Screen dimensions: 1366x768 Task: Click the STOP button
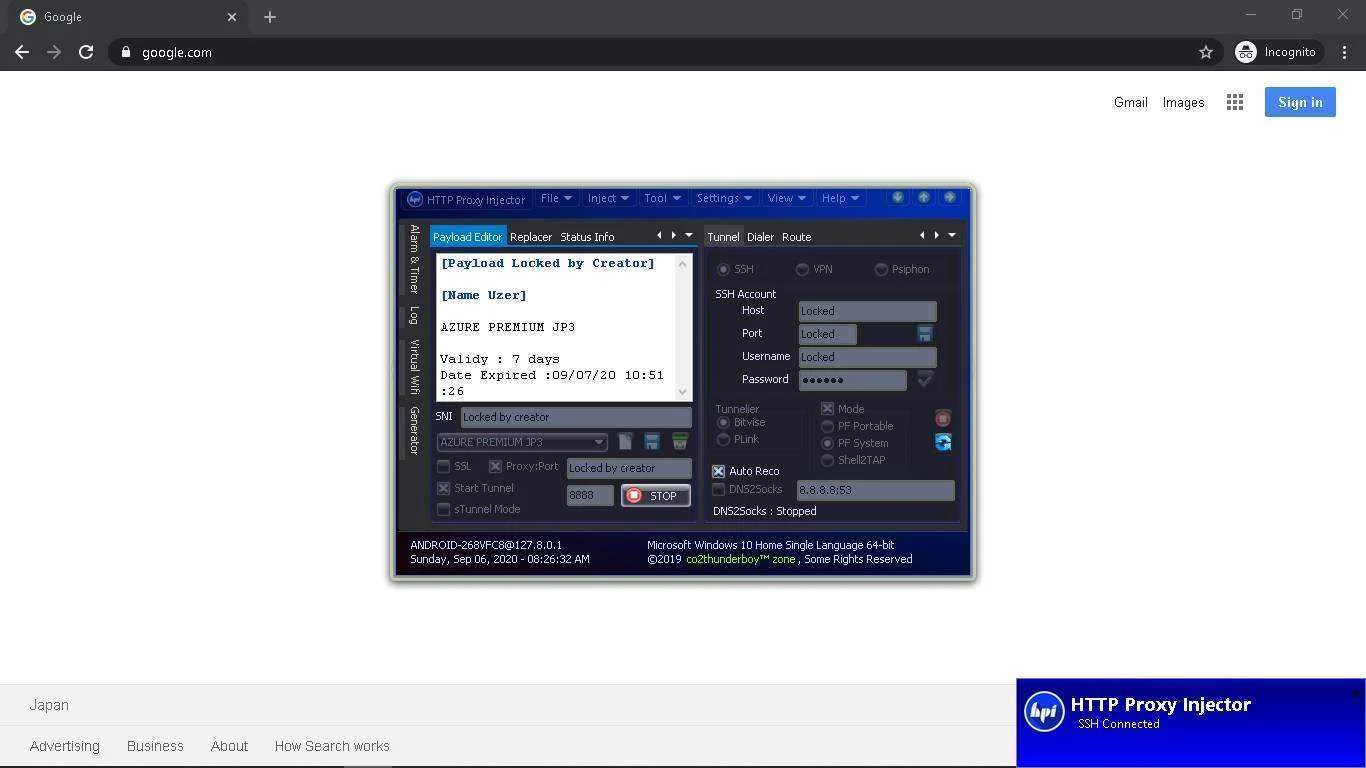tap(656, 496)
